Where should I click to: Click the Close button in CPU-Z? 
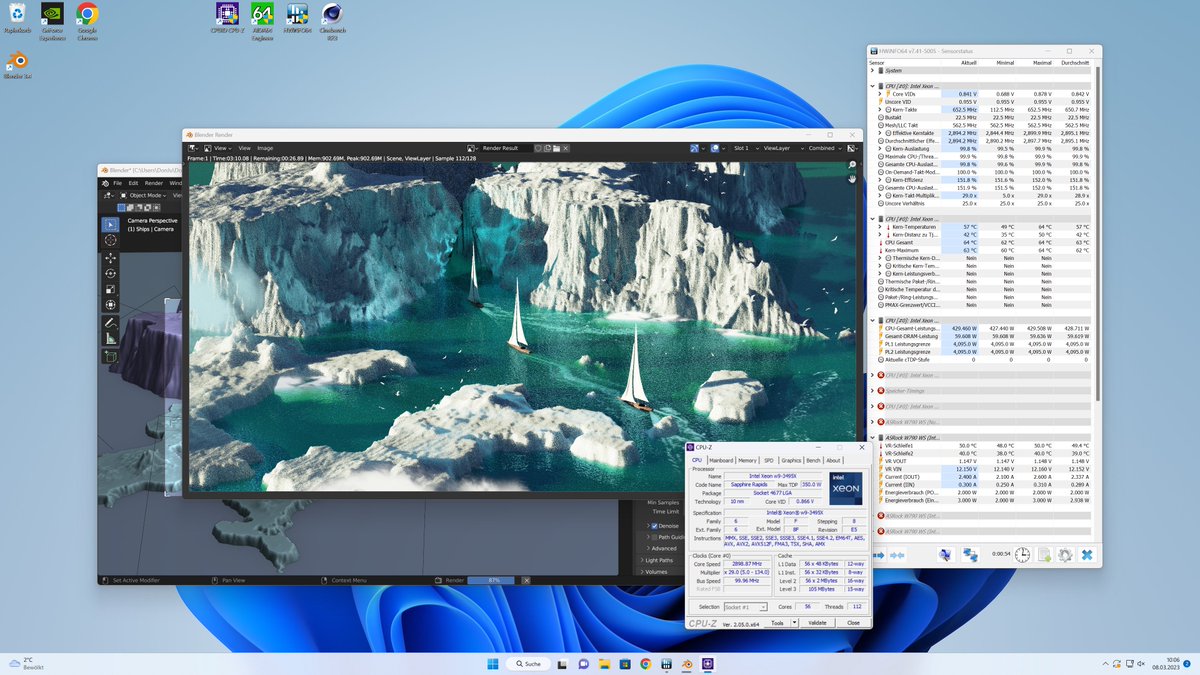pyautogui.click(x=853, y=622)
